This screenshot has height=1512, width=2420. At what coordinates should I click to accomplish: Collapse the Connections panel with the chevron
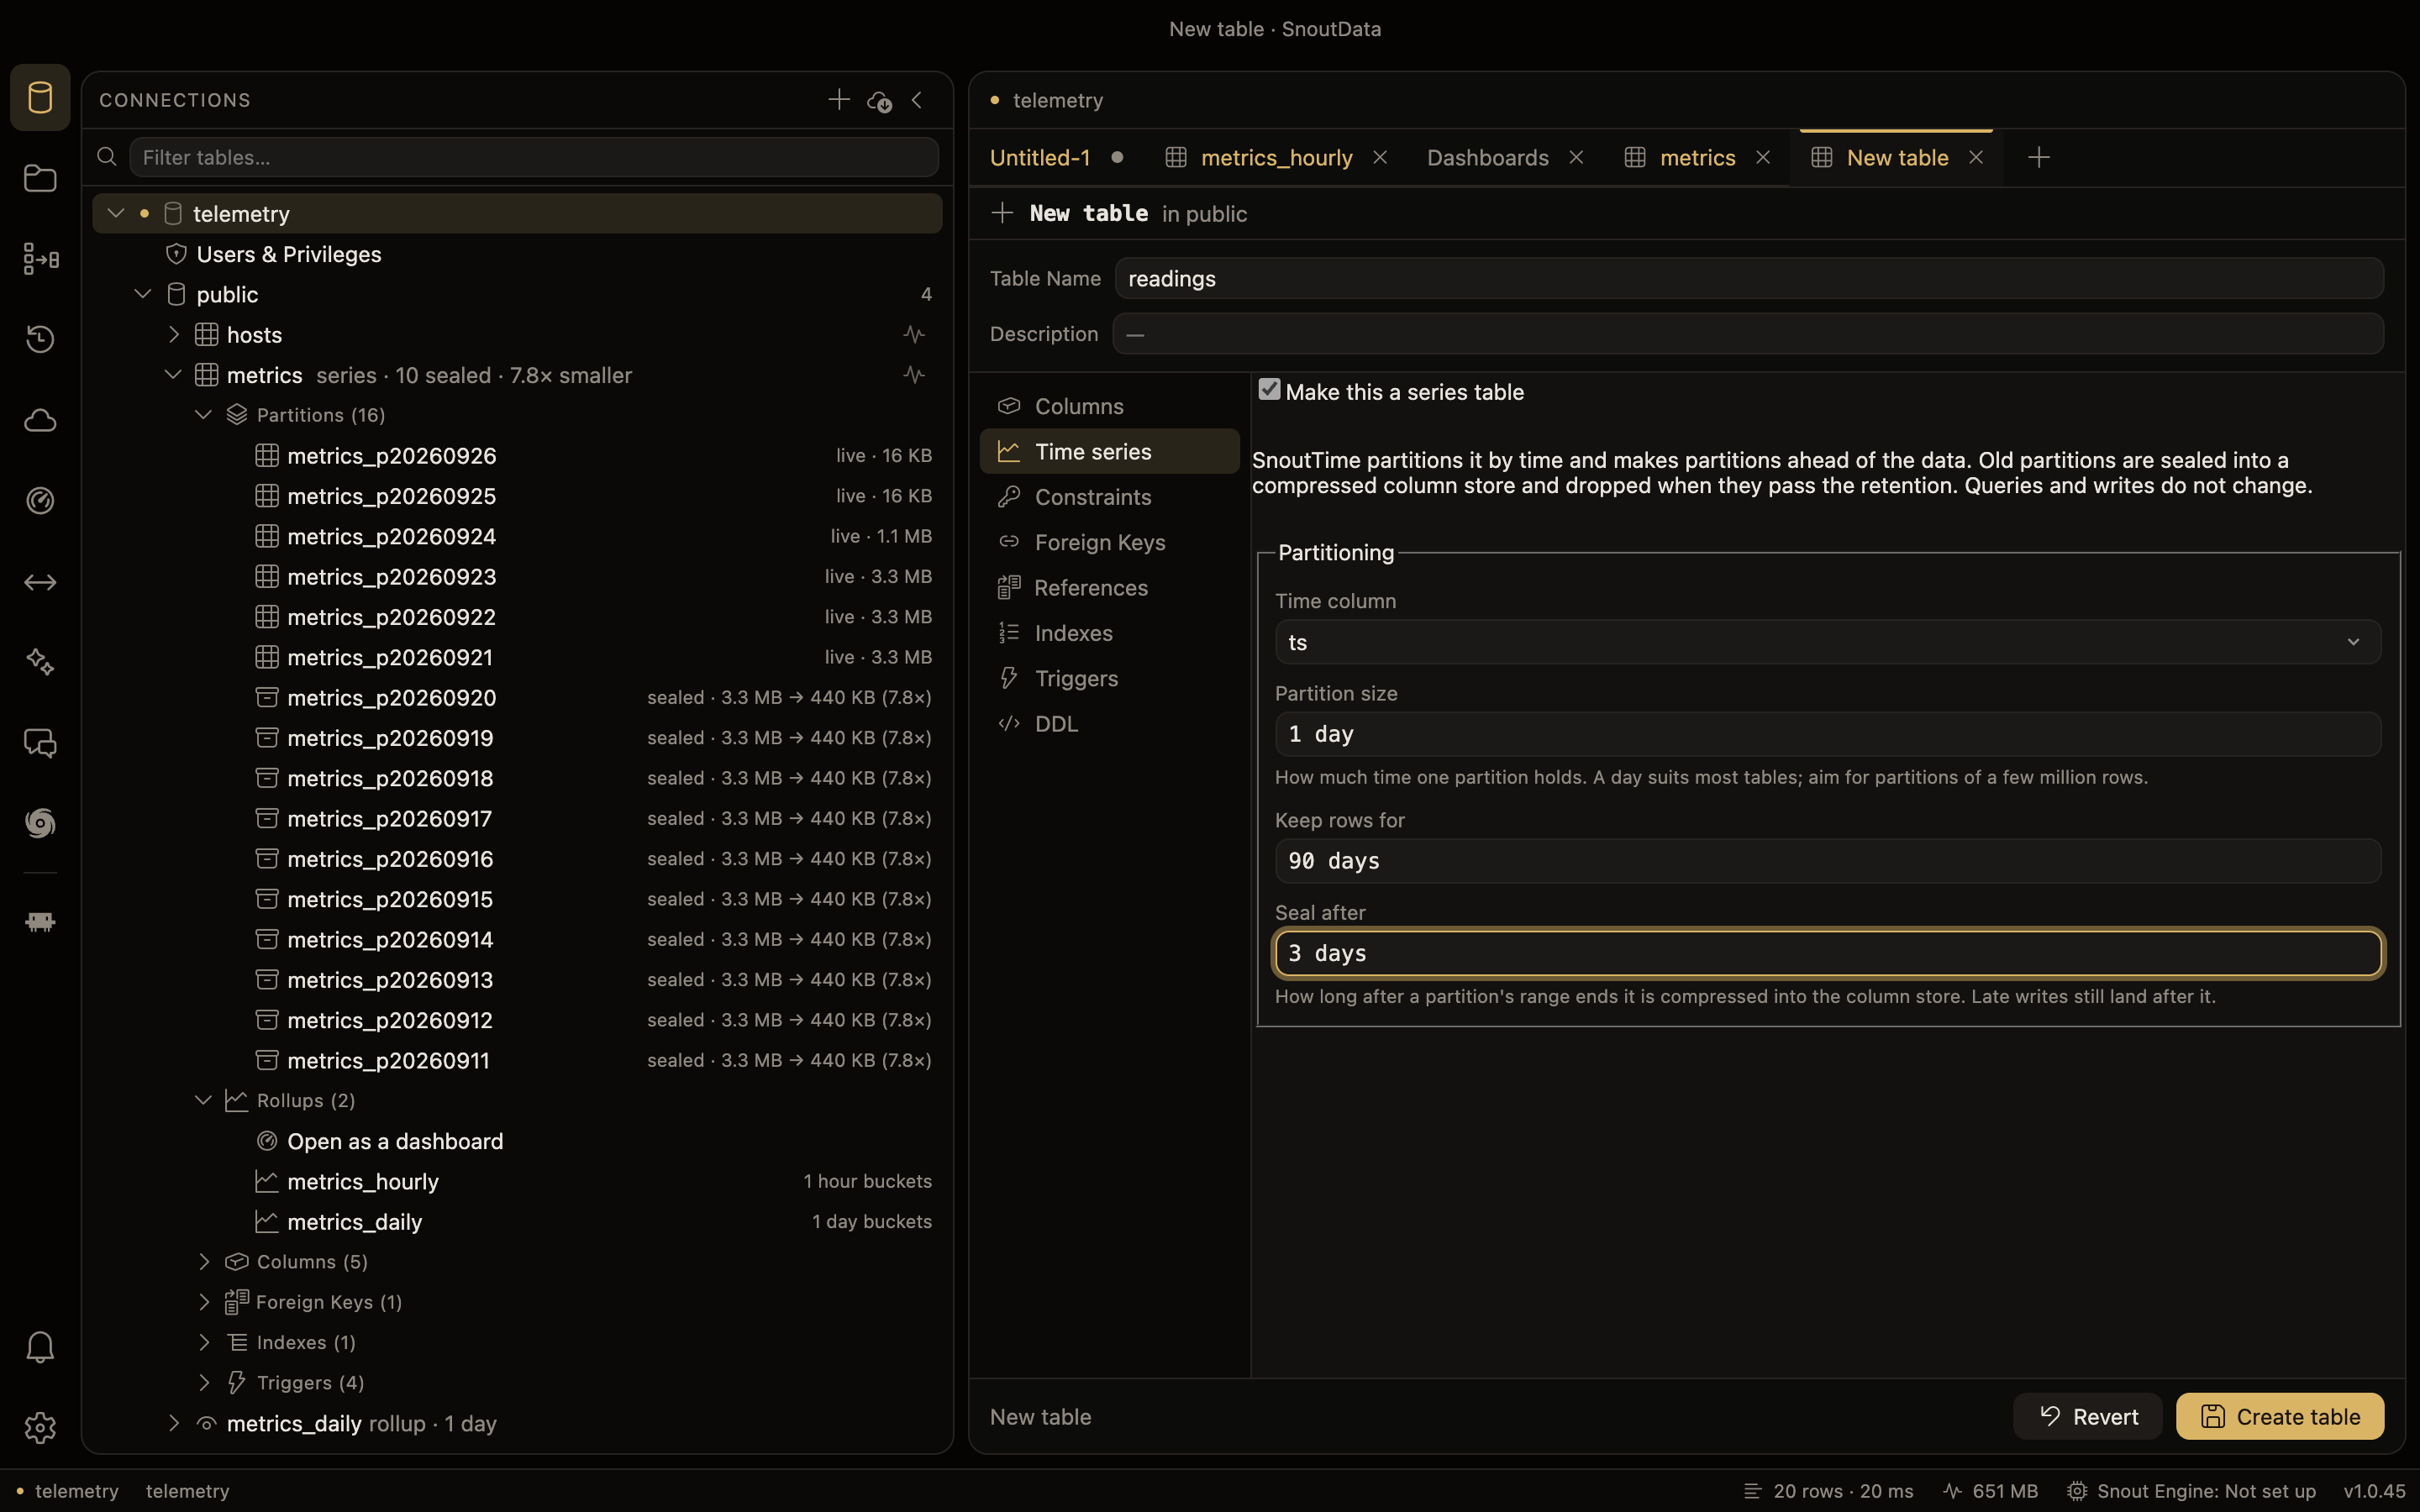(917, 100)
